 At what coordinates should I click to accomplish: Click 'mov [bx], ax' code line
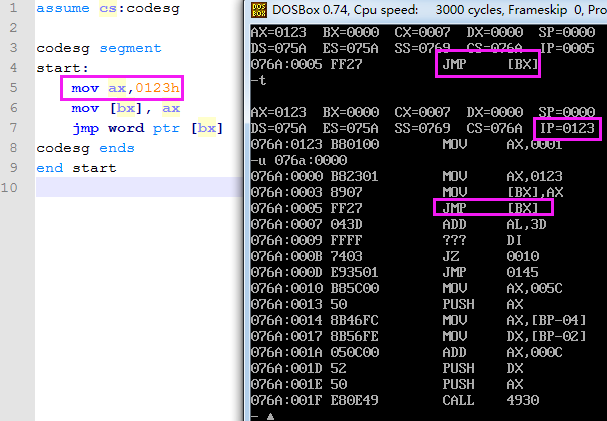tap(125, 108)
